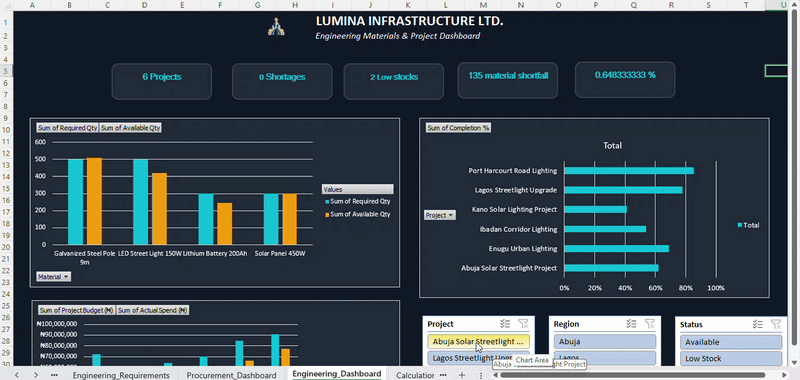Open the Calculations sheet tab
800x380 pixels.
pos(415,375)
